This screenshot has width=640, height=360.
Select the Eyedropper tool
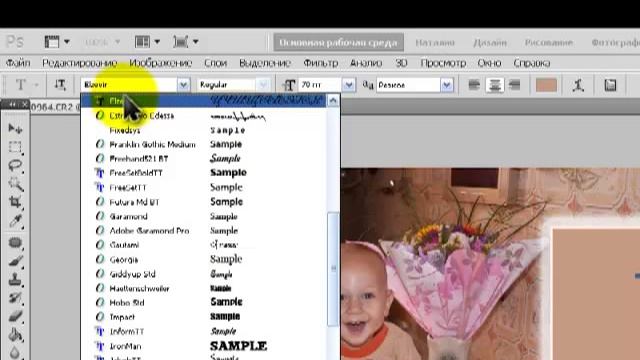(15, 221)
